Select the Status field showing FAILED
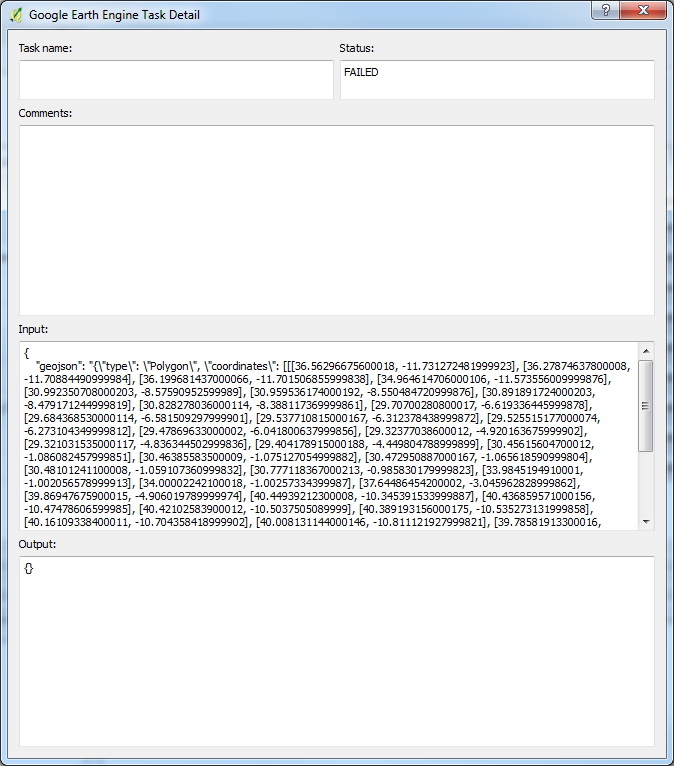The height and width of the screenshot is (766, 674). click(x=497, y=80)
